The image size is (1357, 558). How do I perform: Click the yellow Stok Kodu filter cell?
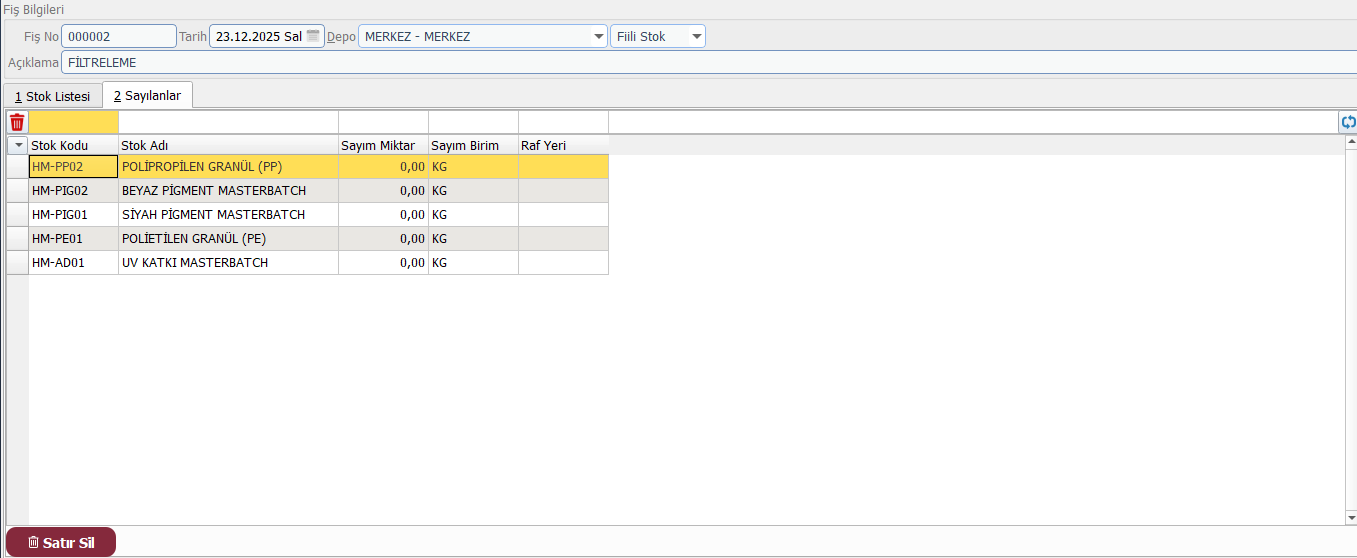coord(73,122)
